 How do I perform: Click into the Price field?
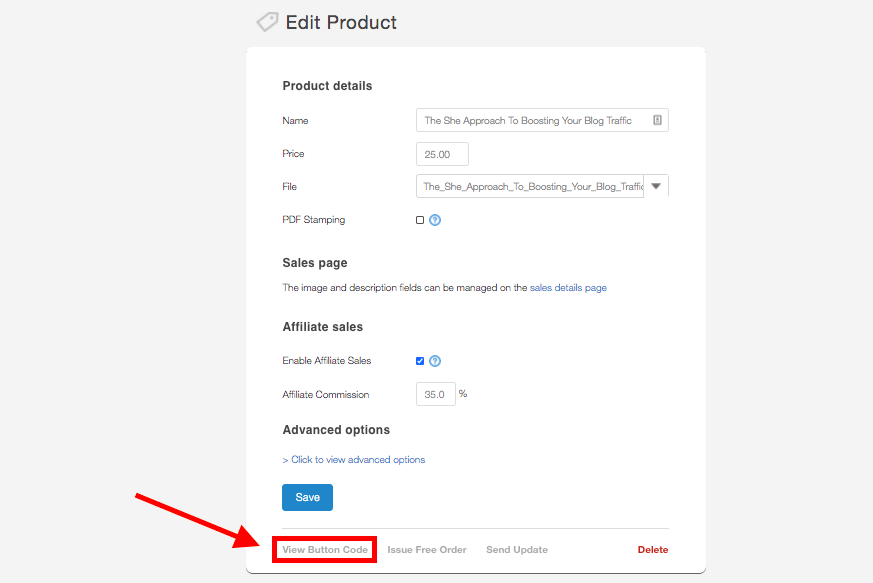tap(442, 154)
